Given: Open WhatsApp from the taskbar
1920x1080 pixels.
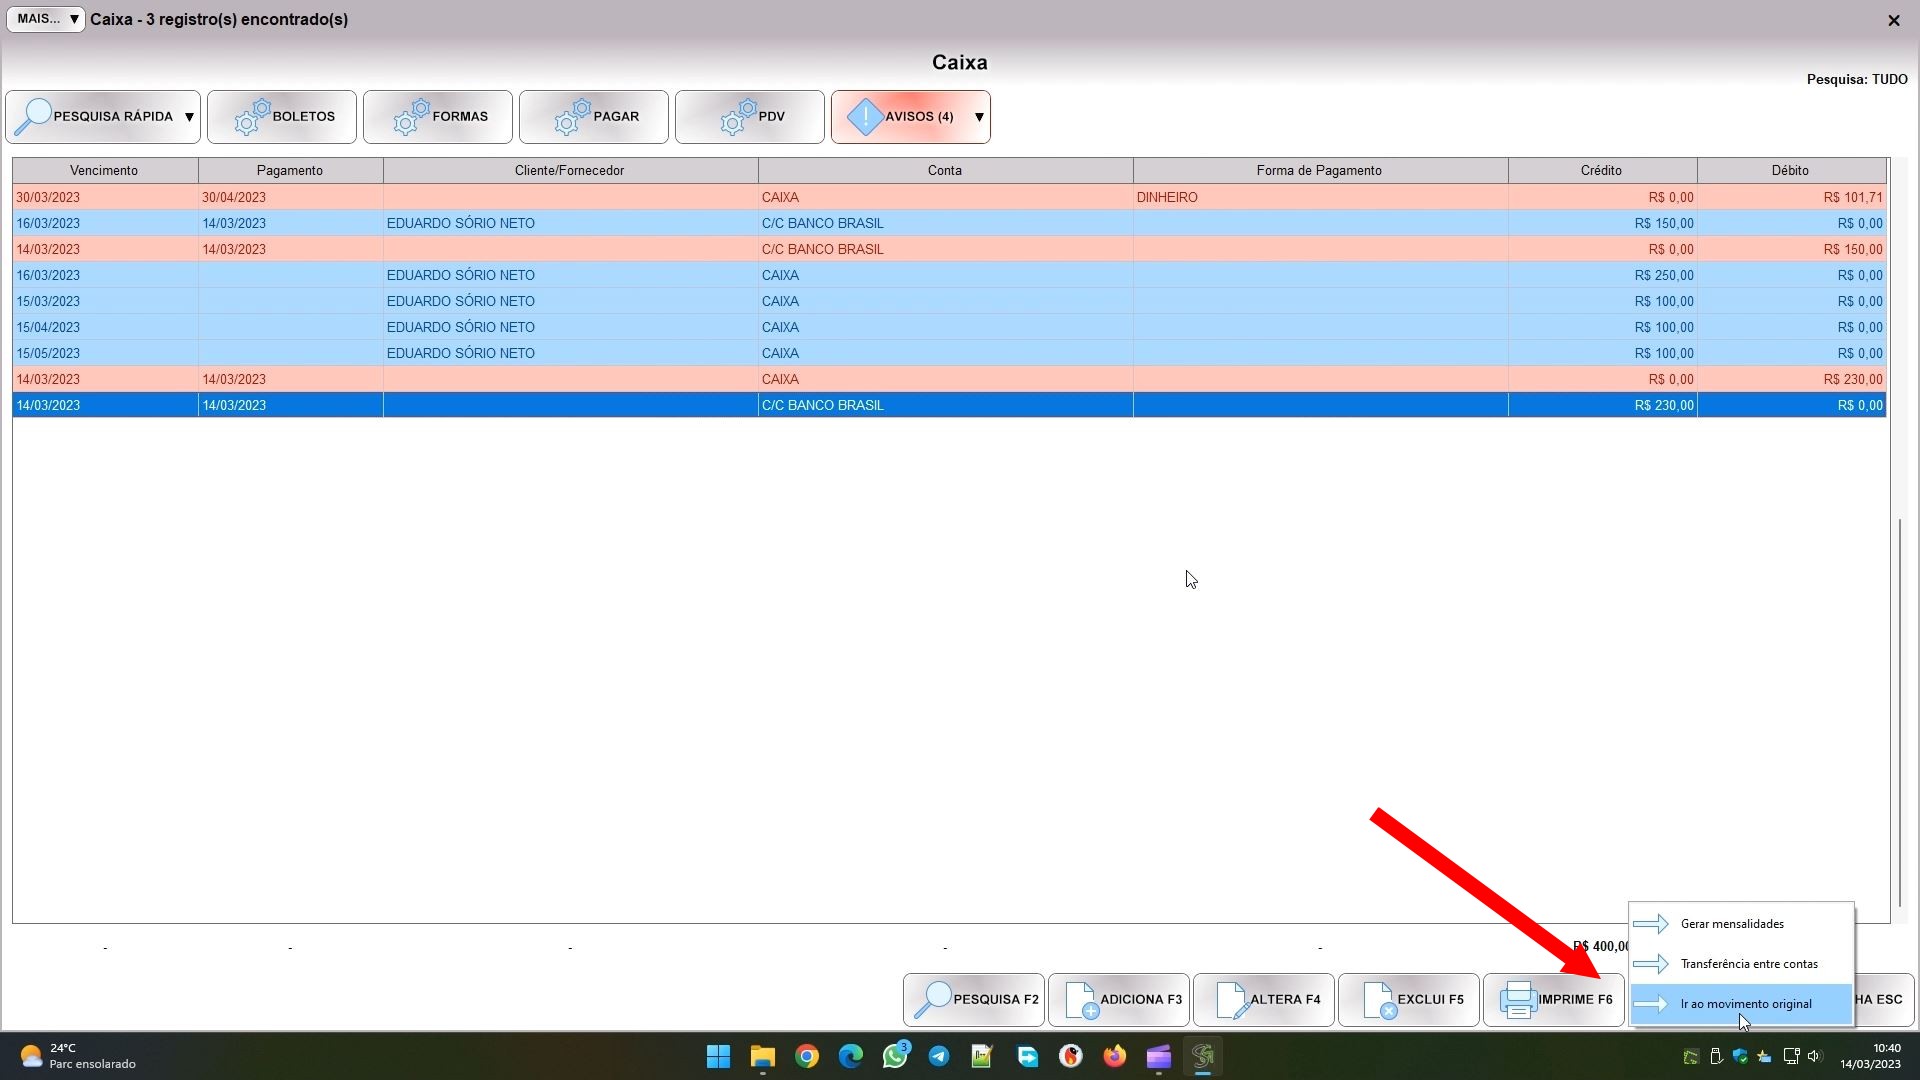Looking at the screenshot, I should tap(895, 1056).
